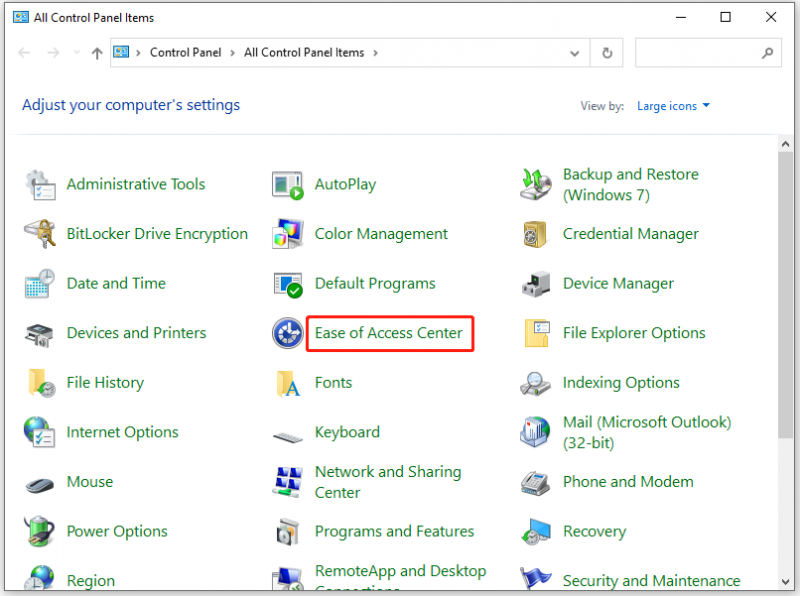Open the Administrative Tools icon
800x596 pixels.
40,185
